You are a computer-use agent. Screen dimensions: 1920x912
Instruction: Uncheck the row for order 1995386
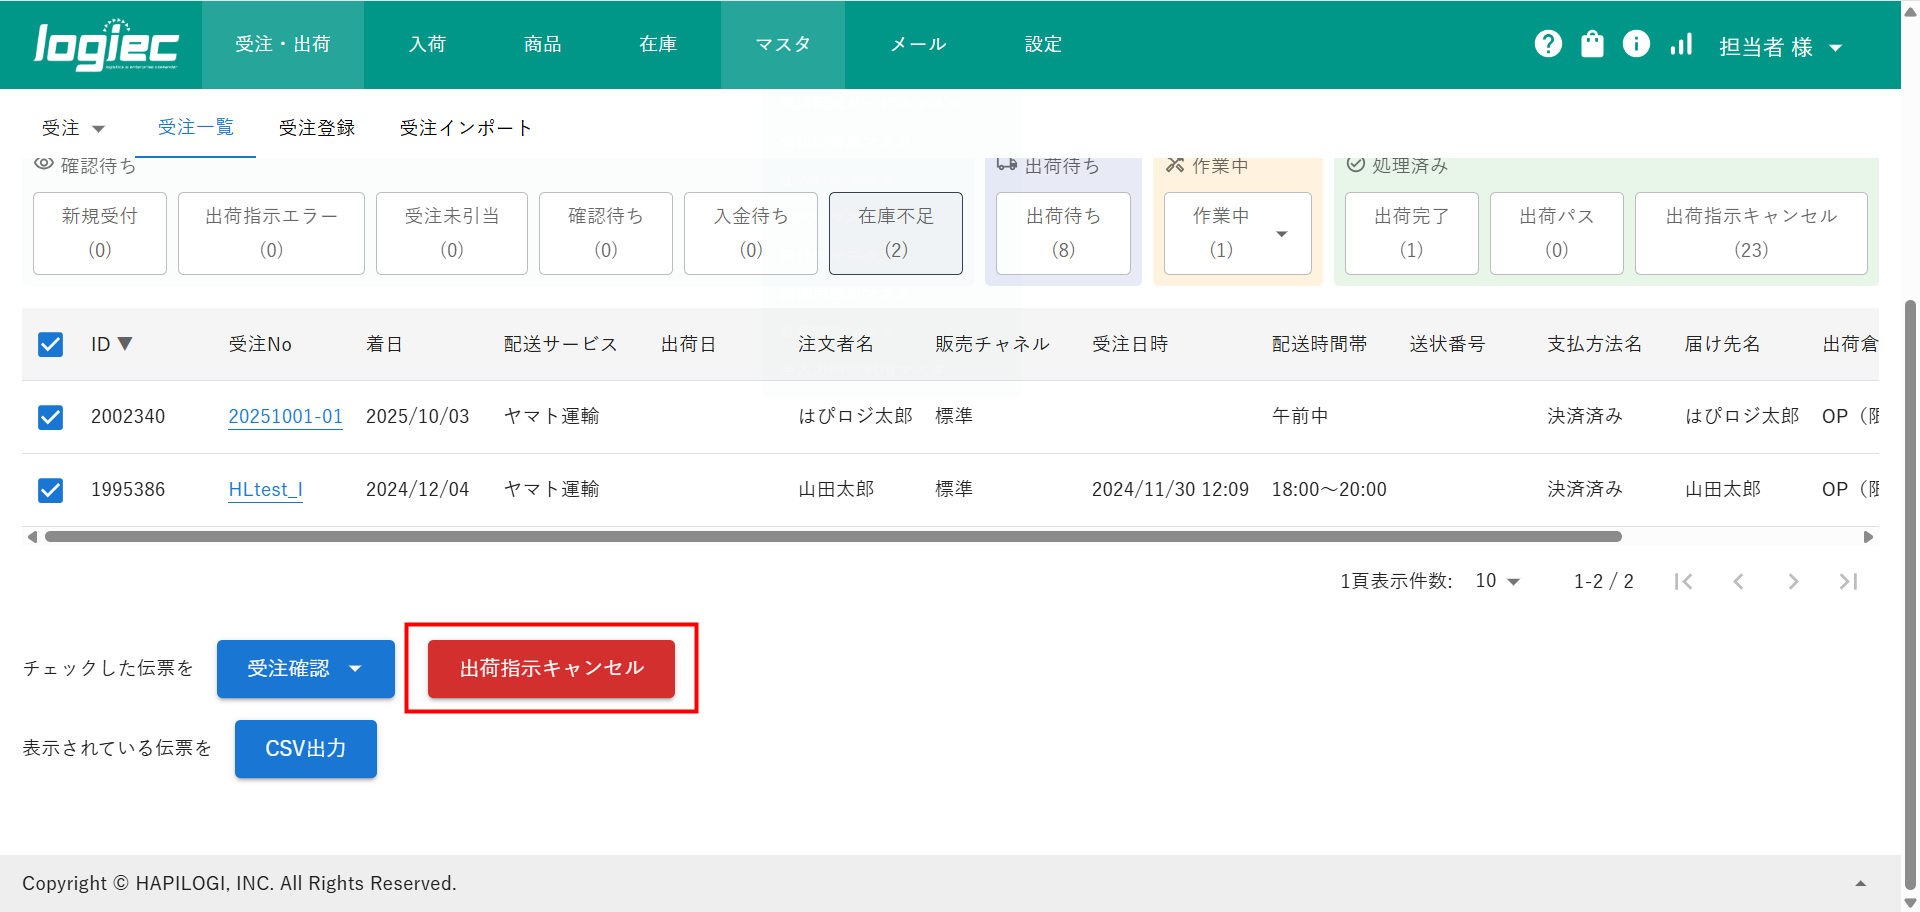click(x=50, y=490)
